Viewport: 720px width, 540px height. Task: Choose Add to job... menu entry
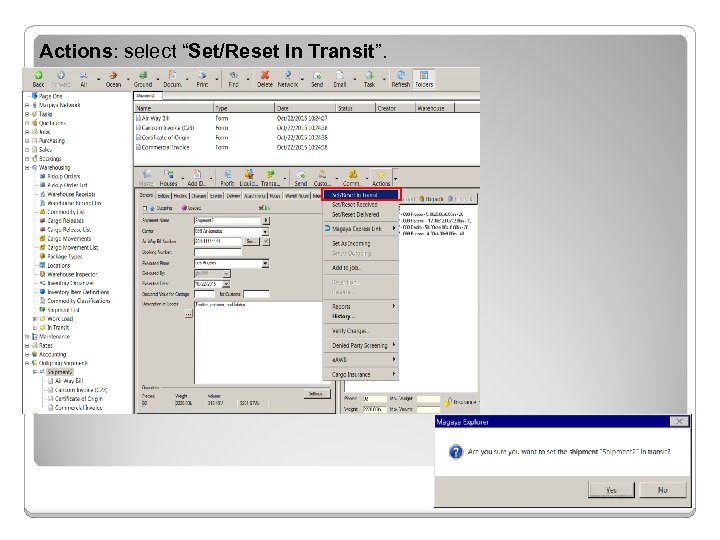click(x=360, y=268)
